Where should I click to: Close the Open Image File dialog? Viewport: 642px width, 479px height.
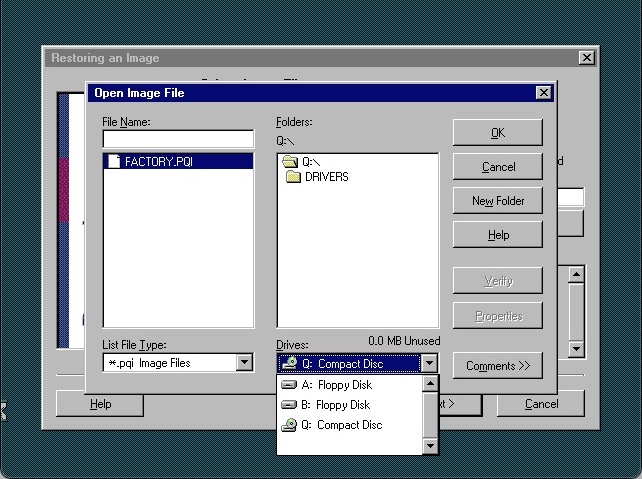pos(543,93)
